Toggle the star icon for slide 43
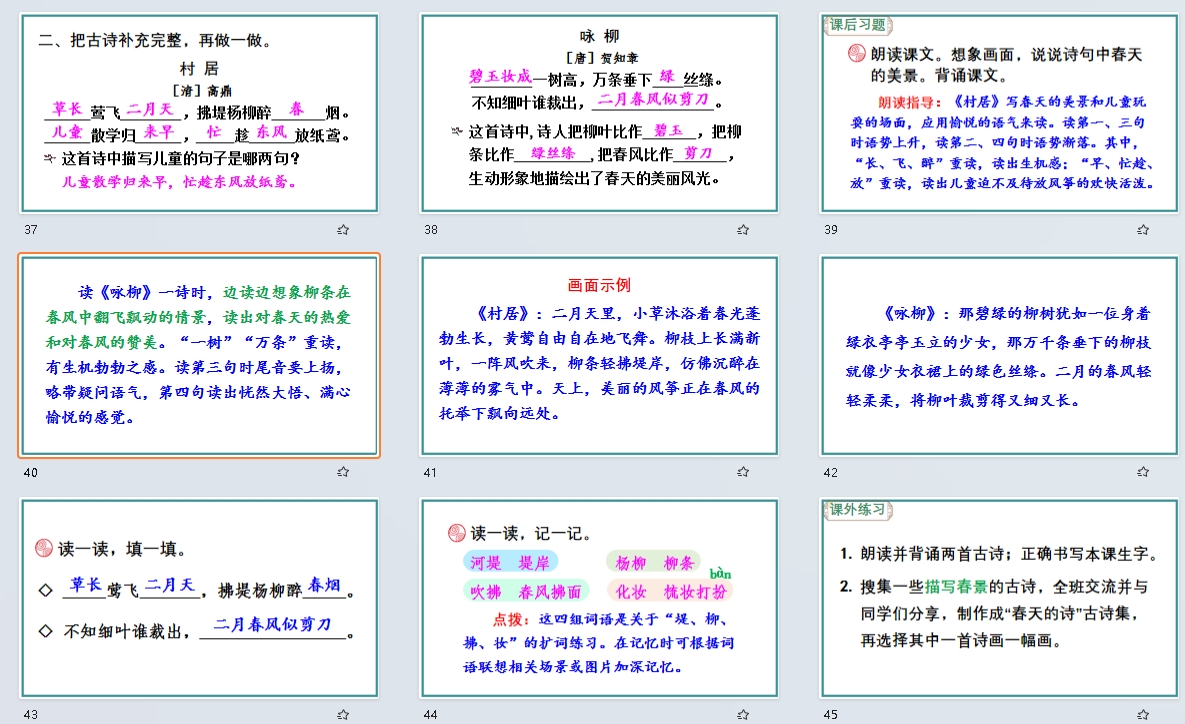1185x724 pixels. (343, 714)
